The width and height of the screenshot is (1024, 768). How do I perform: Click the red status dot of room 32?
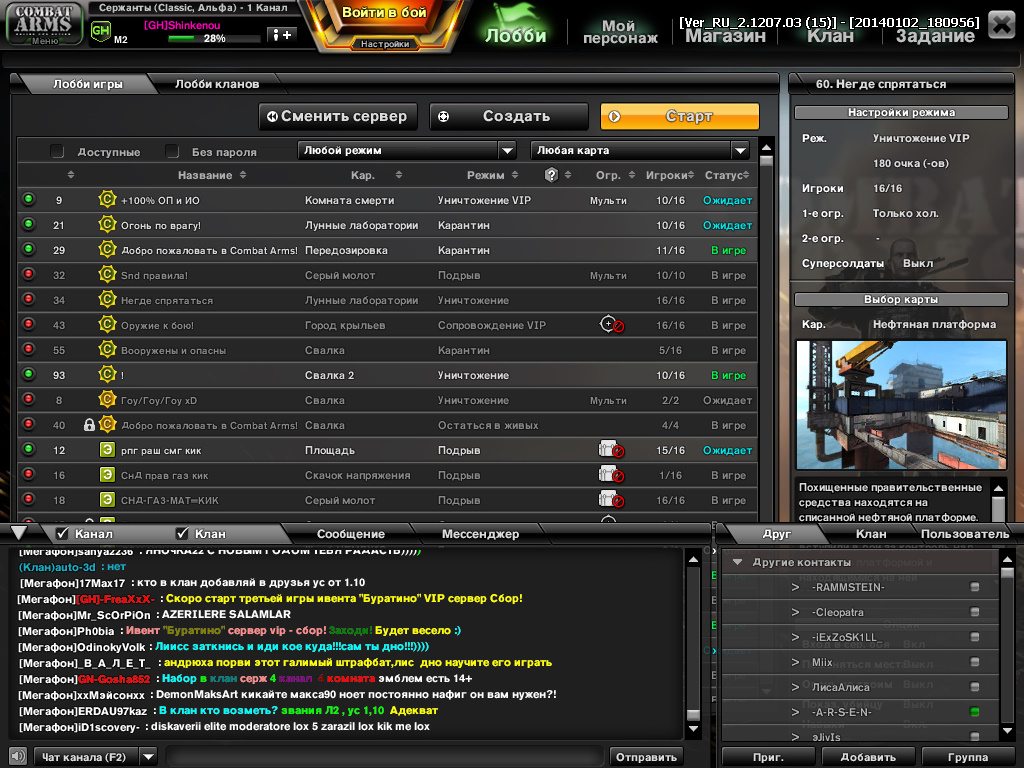28,274
